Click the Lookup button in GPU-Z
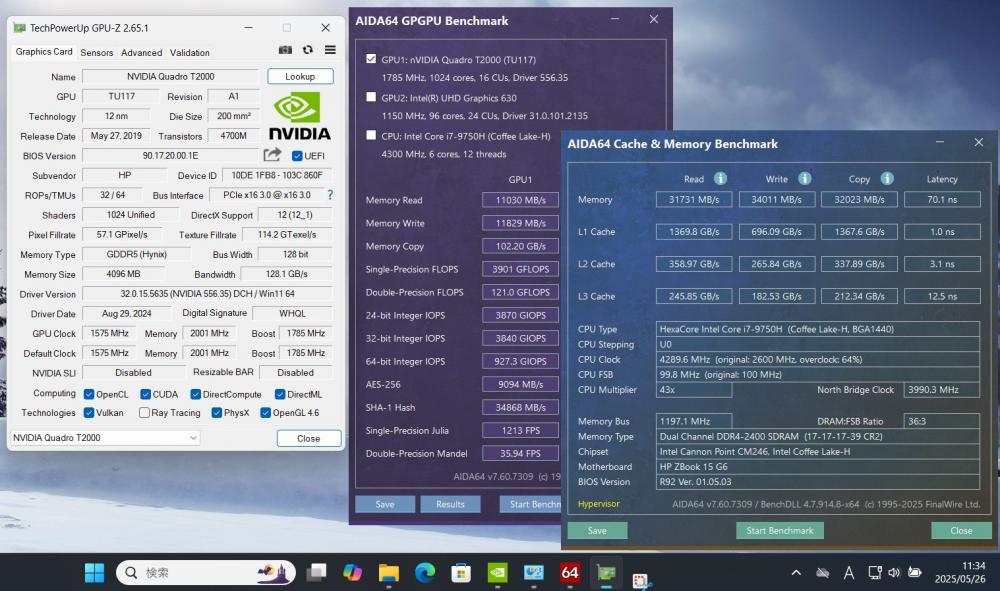1000x591 pixels. pos(300,77)
